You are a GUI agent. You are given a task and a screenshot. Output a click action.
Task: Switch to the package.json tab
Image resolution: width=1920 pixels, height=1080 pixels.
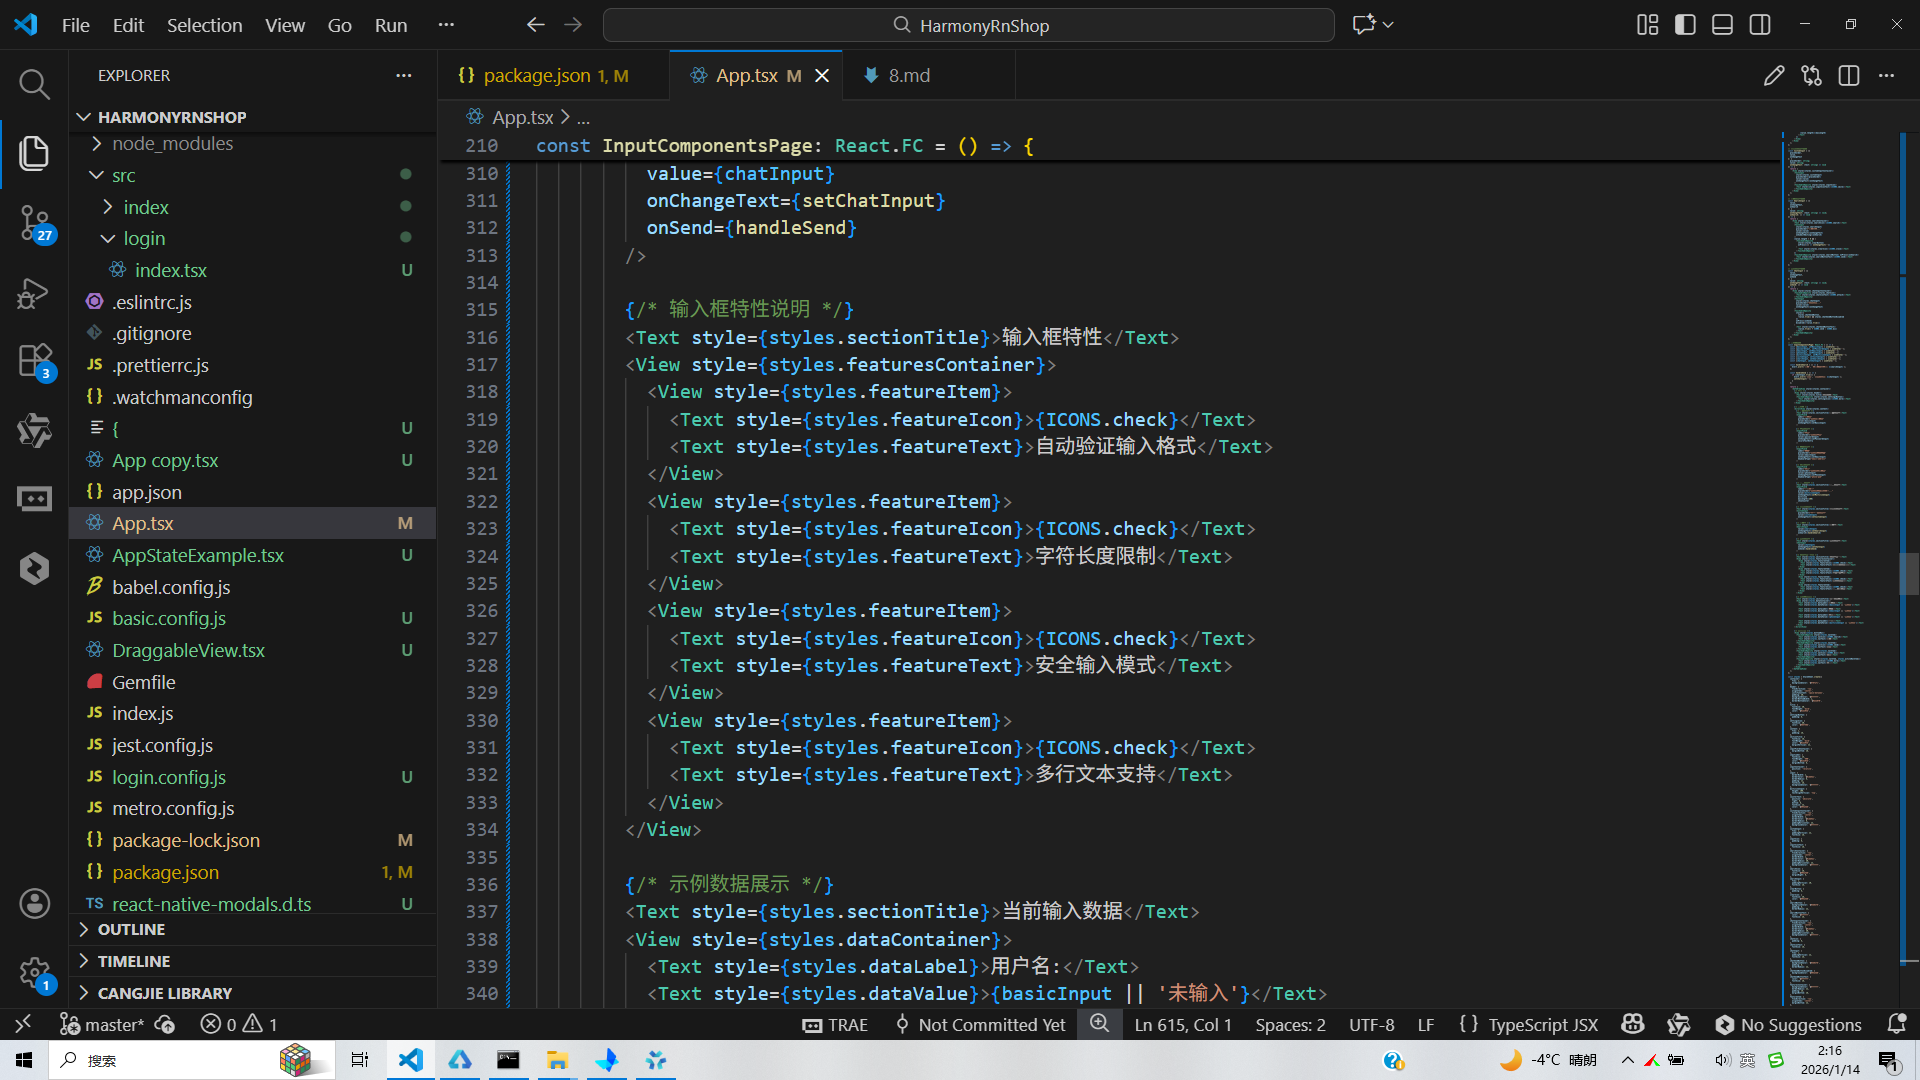click(x=537, y=76)
